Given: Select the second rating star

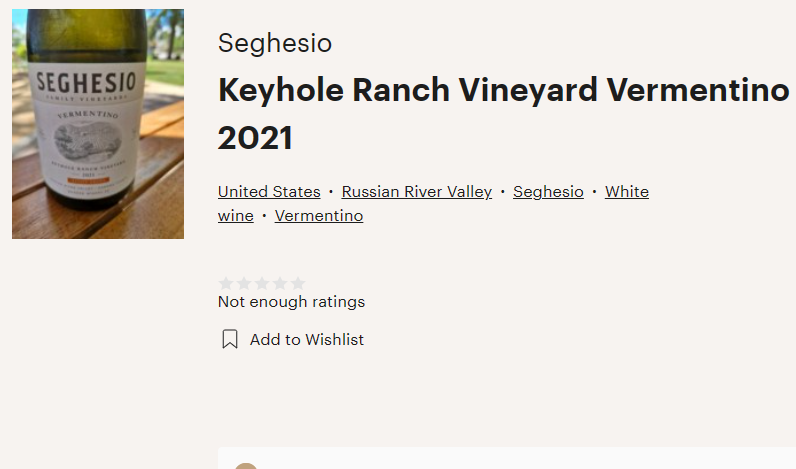Looking at the screenshot, I should tap(244, 283).
